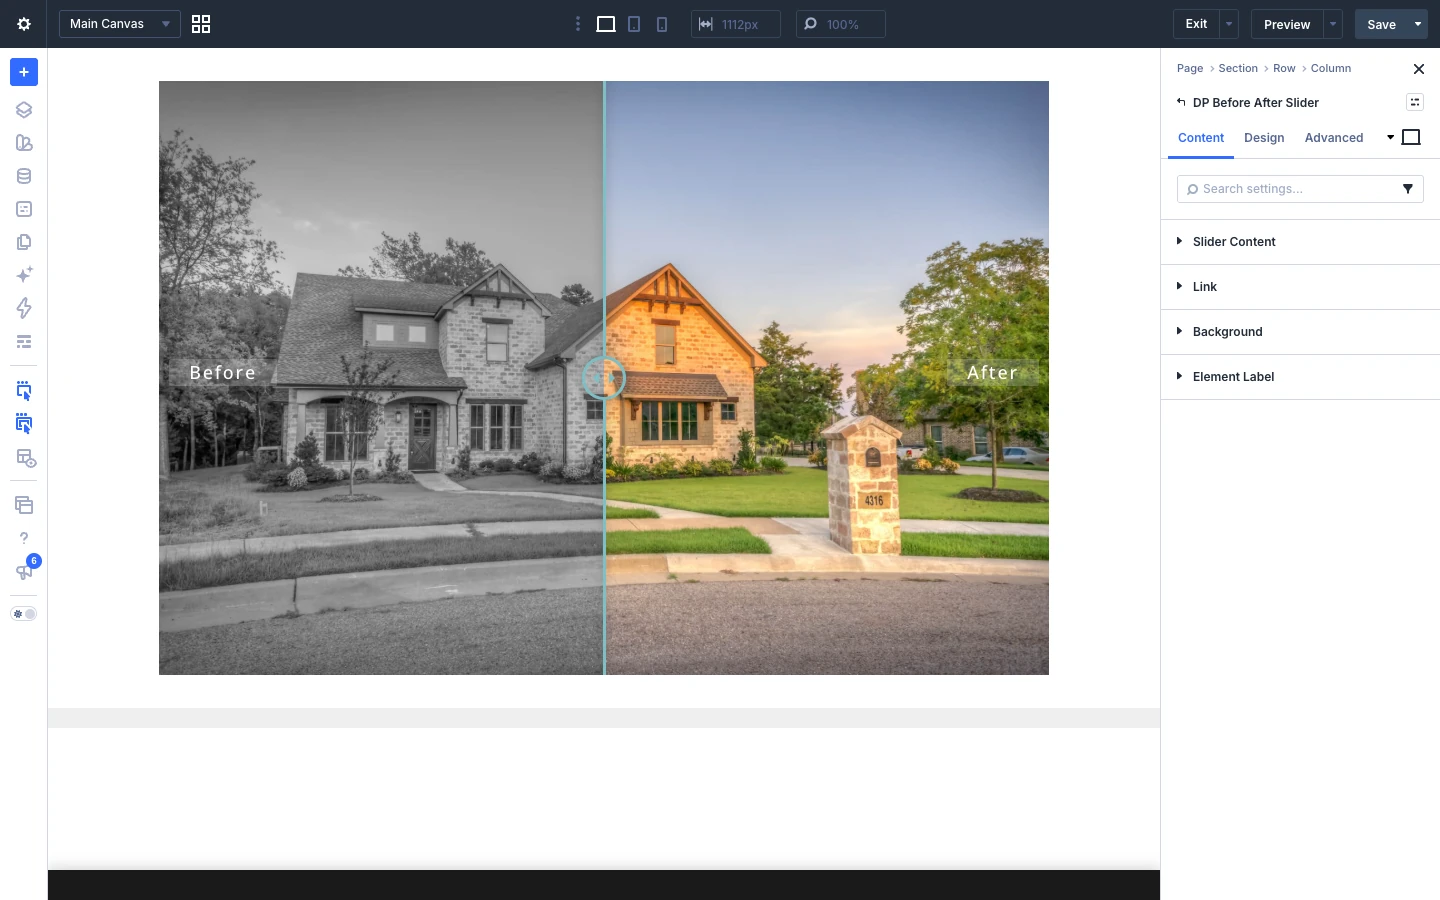Screen dimensions: 1440x900
Task: Open the three-dot options in top bar
Action: pyautogui.click(x=578, y=24)
